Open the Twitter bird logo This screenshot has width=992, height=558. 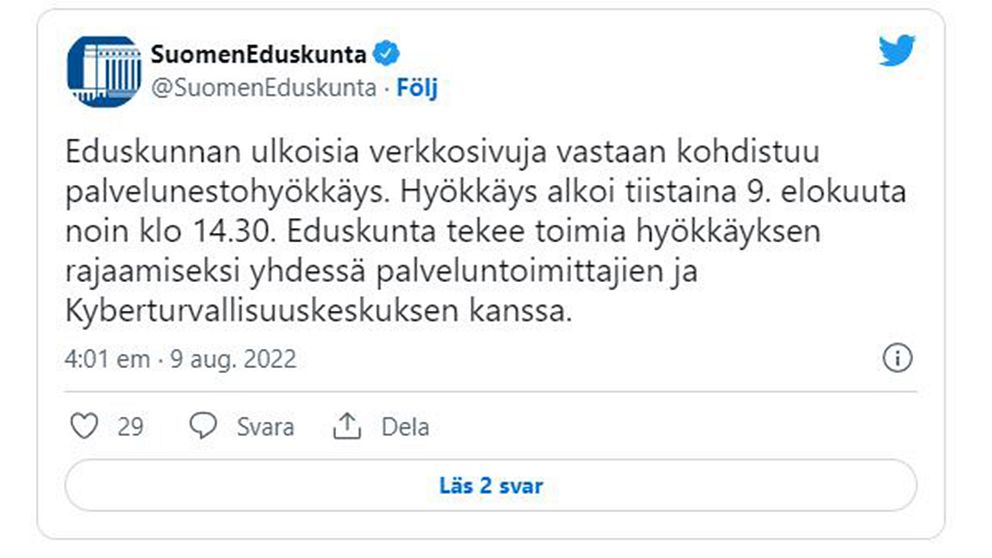click(x=896, y=51)
